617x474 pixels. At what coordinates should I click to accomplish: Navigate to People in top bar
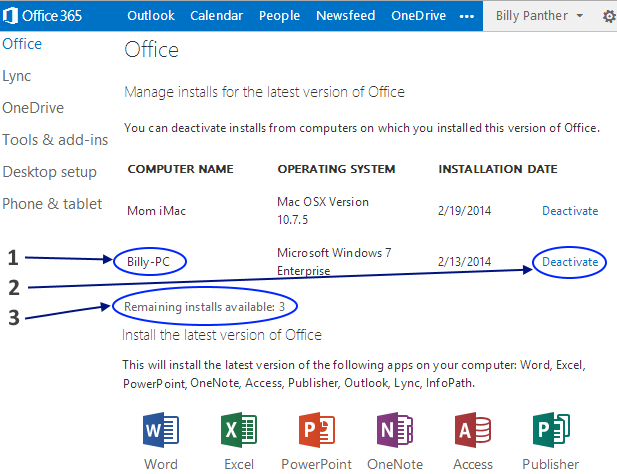[279, 16]
